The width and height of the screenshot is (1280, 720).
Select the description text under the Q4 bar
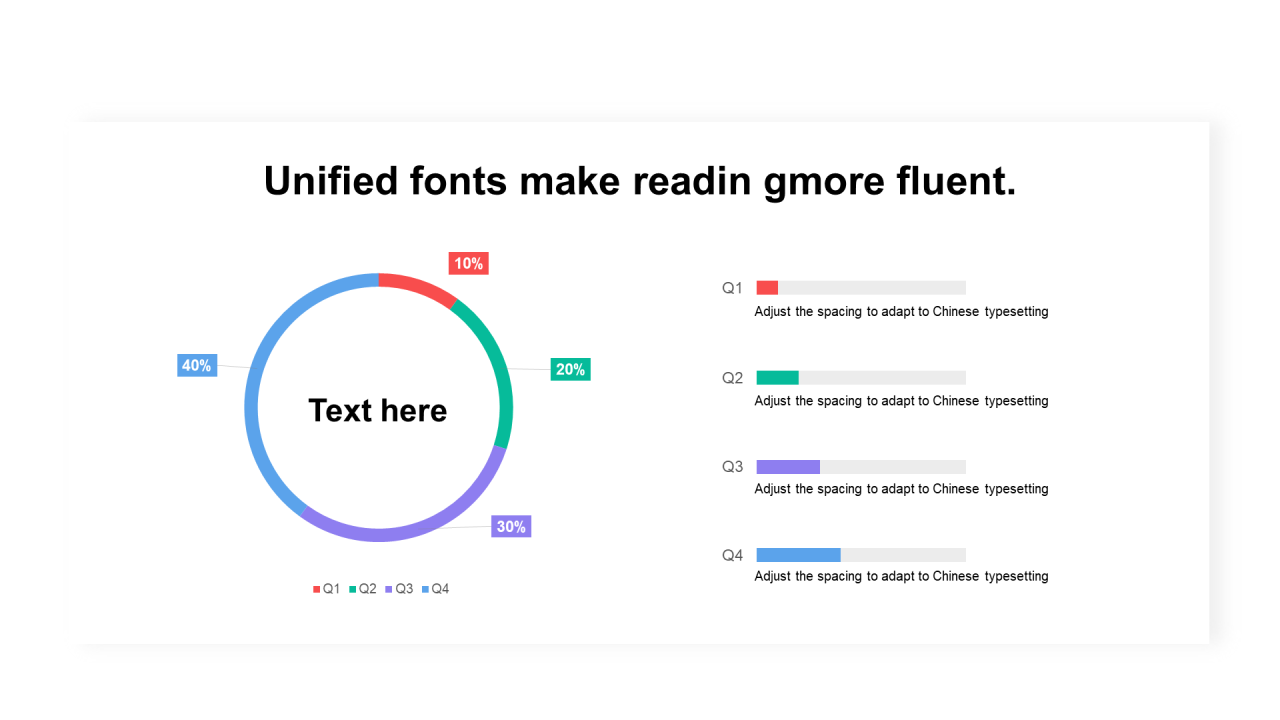(x=901, y=577)
